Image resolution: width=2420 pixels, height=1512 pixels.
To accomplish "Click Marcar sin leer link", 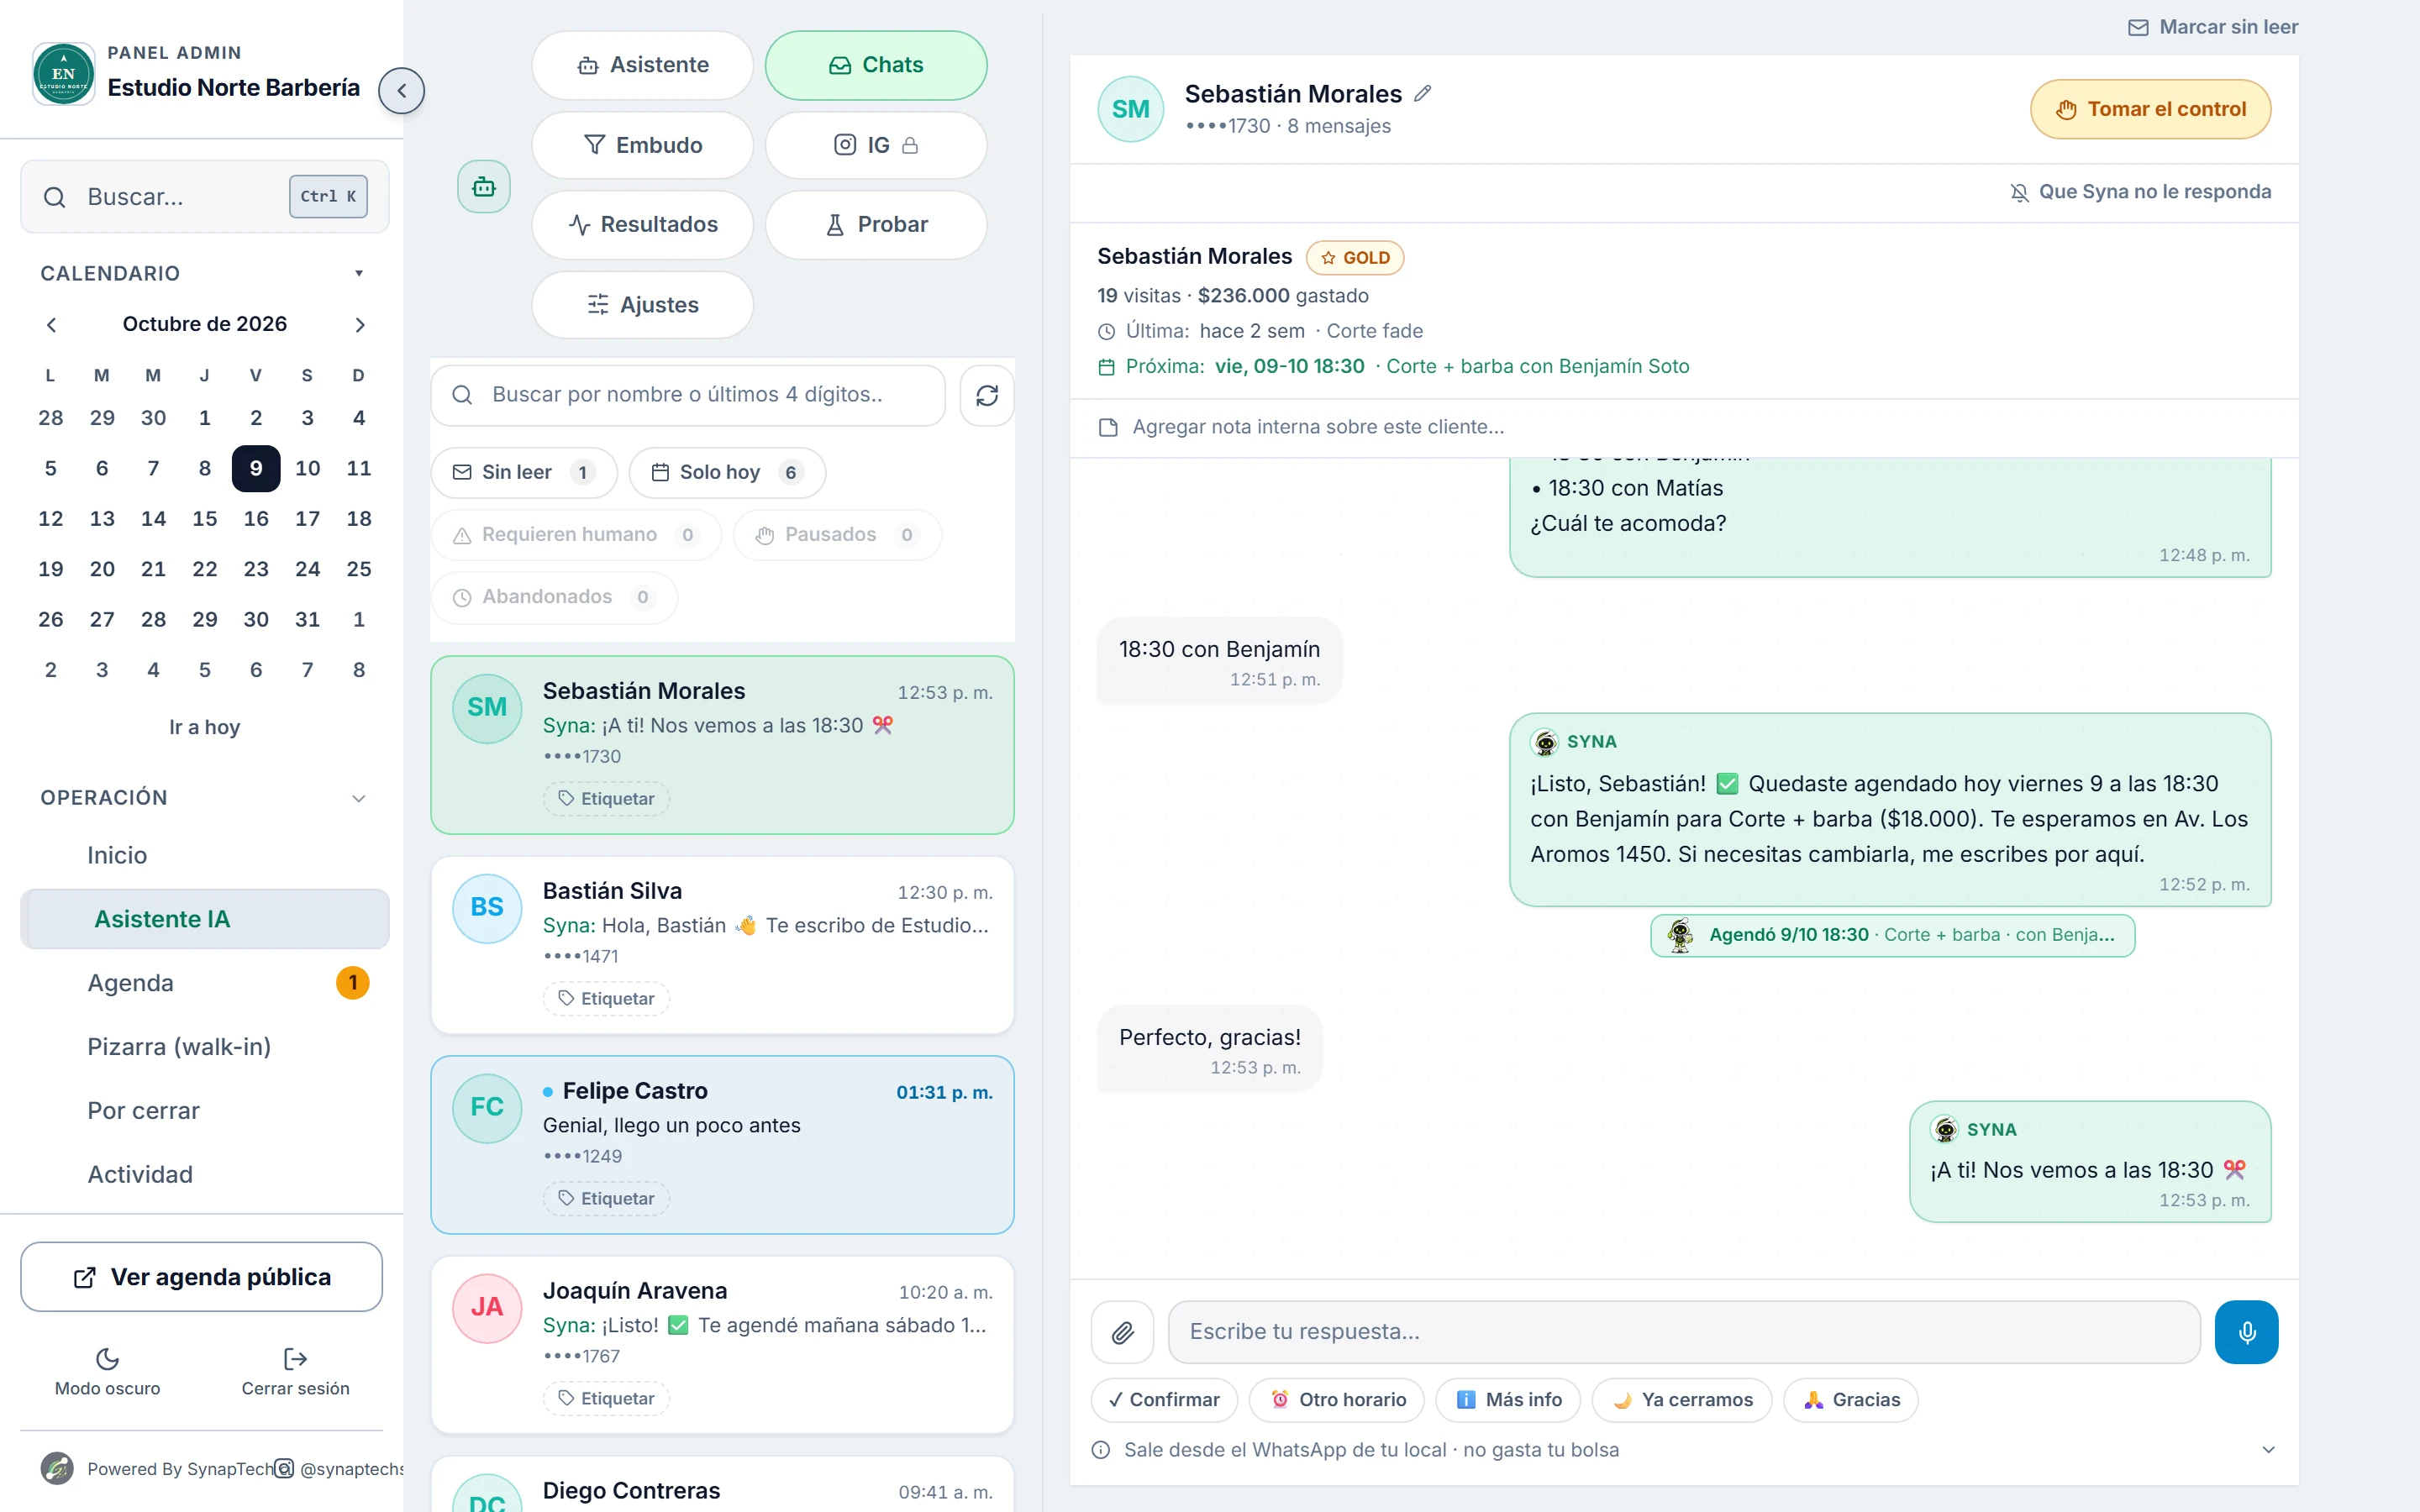I will pyautogui.click(x=2212, y=27).
